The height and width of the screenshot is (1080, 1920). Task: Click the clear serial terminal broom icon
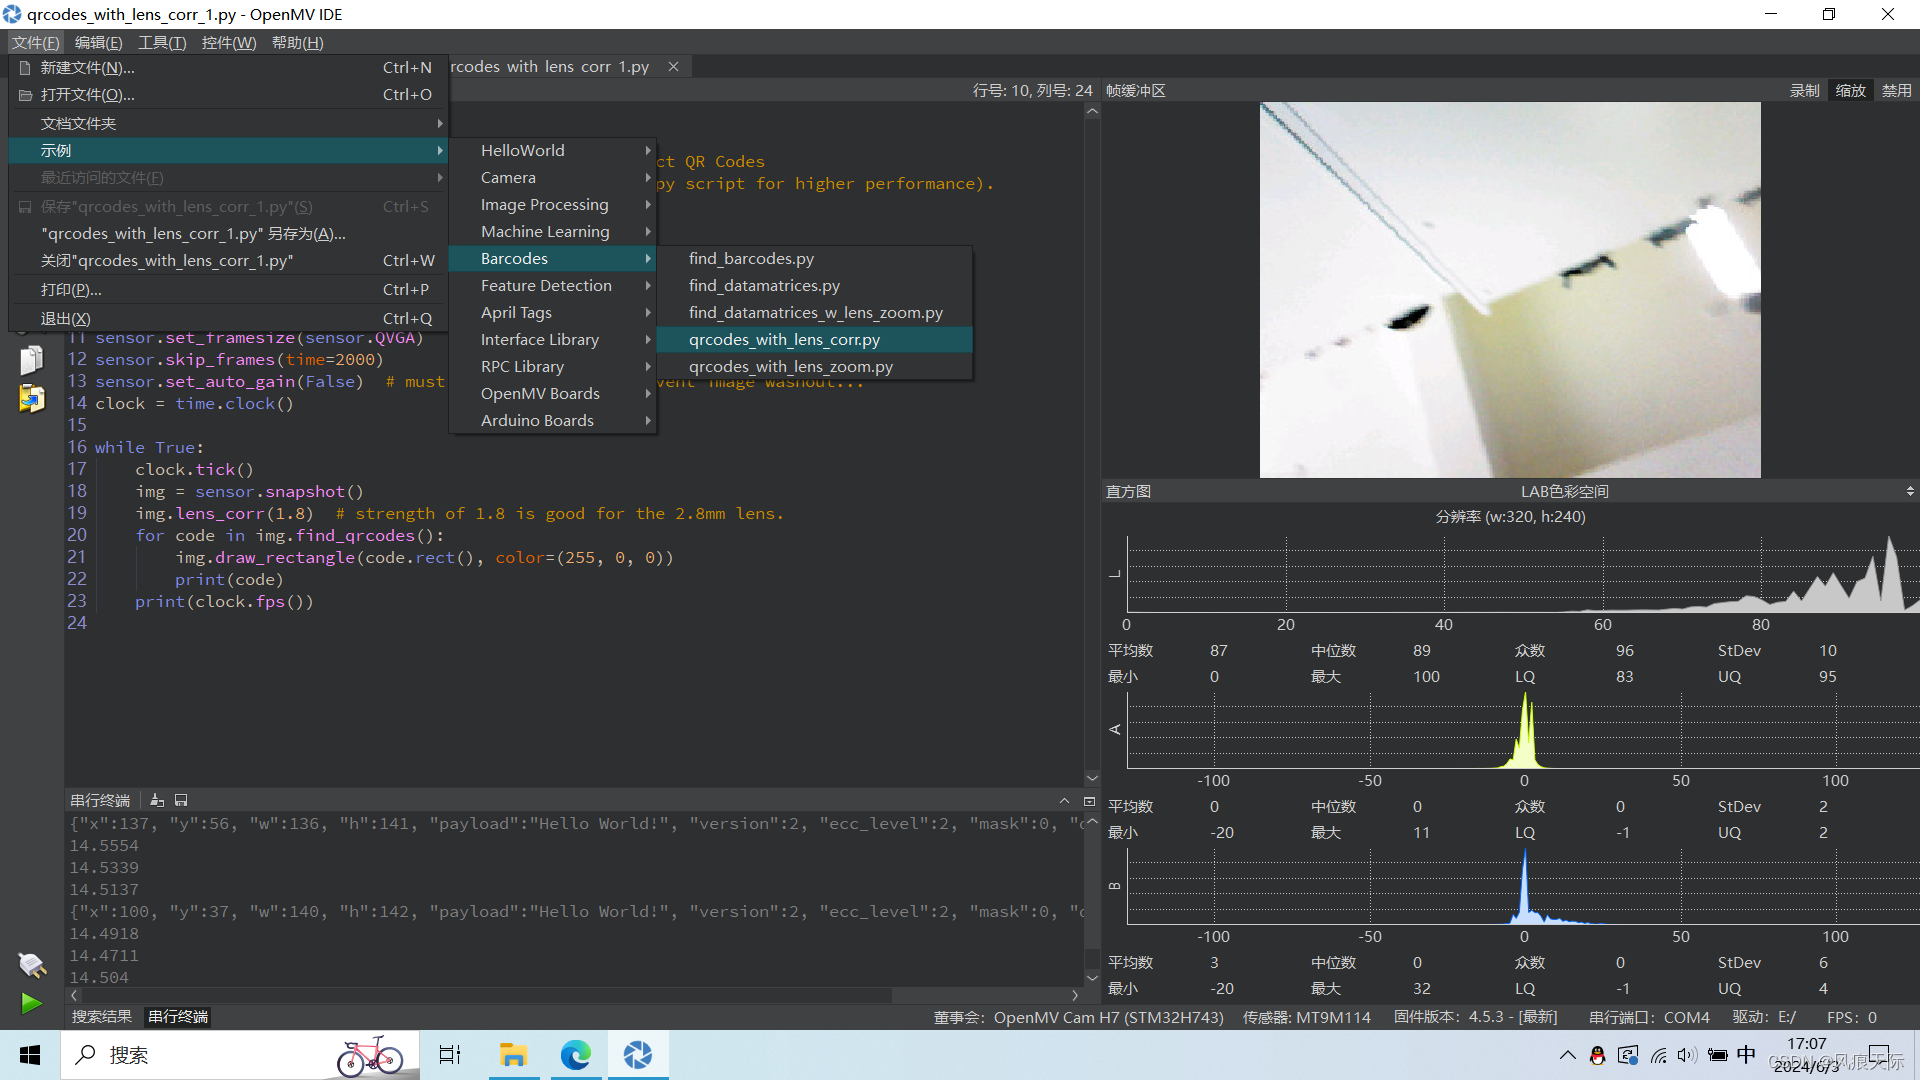157,800
